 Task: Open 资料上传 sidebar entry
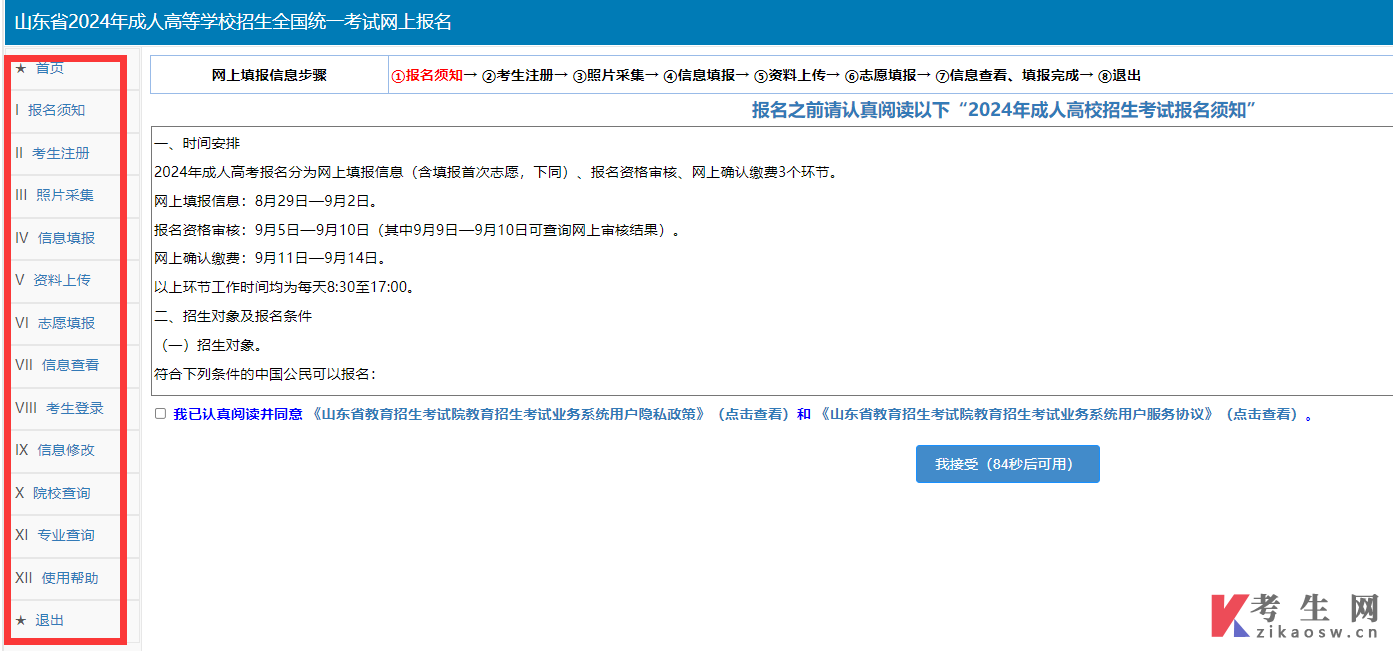coord(62,280)
